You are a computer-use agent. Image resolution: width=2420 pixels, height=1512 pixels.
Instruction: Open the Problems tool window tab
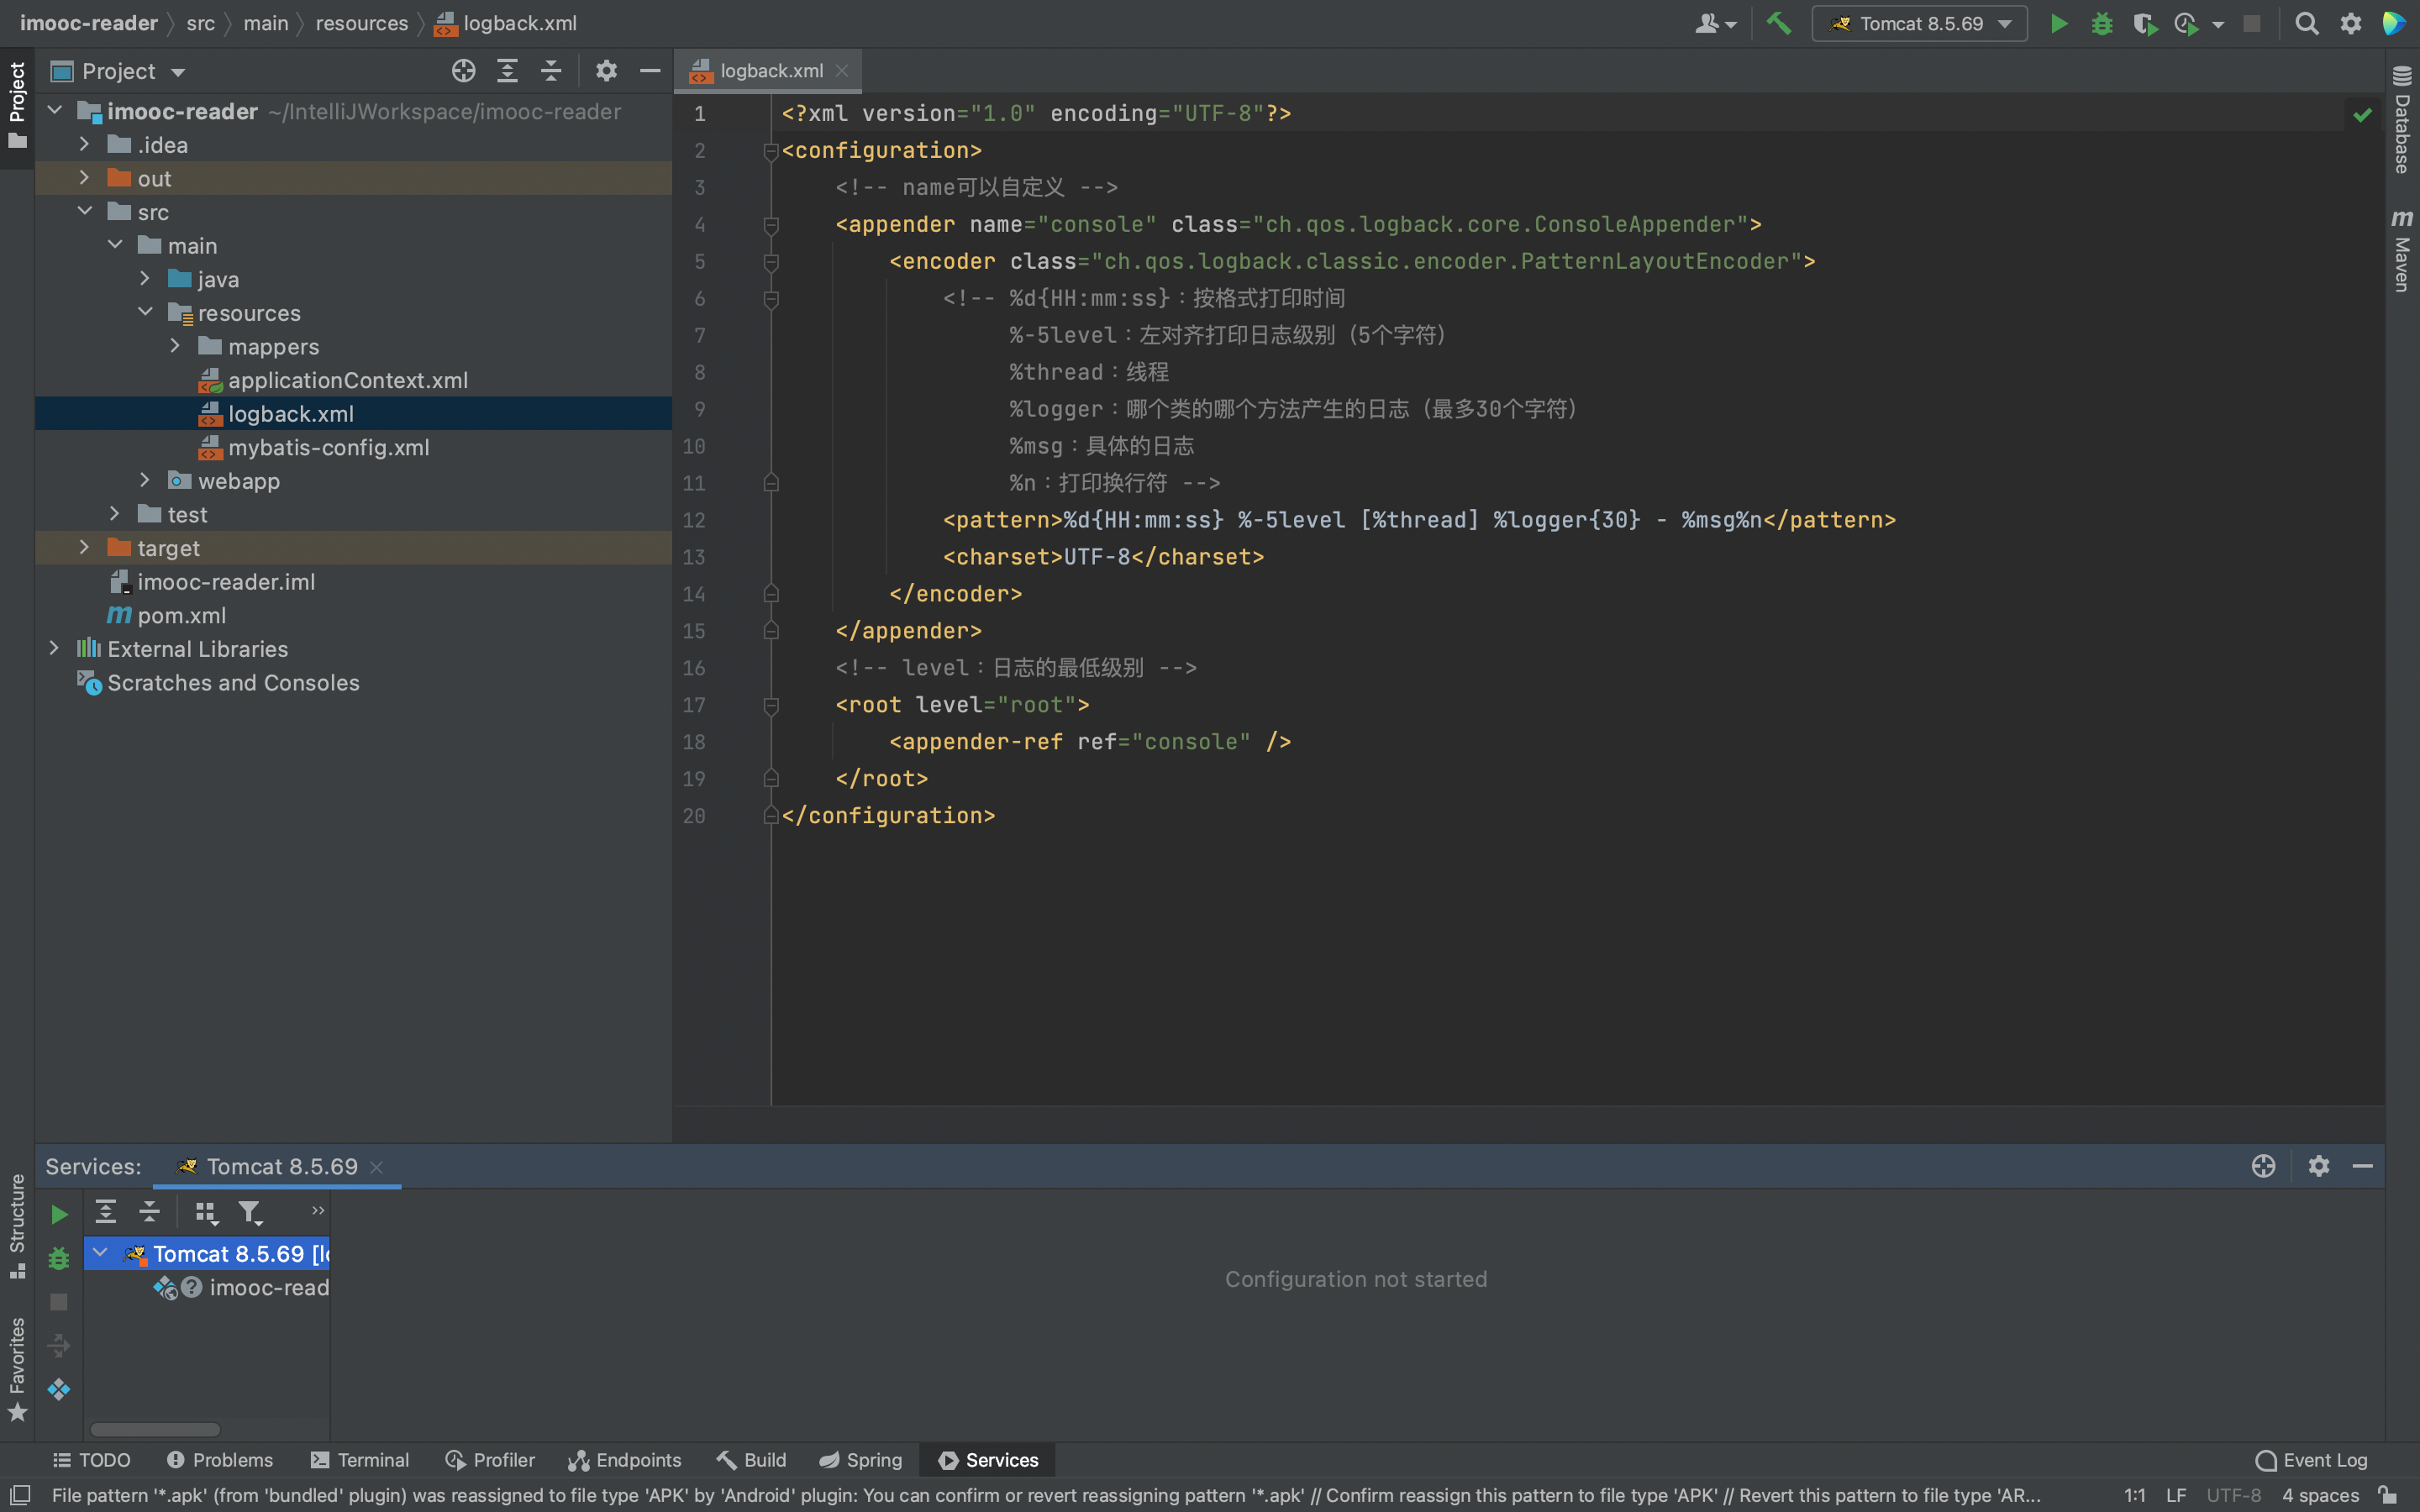click(x=219, y=1460)
